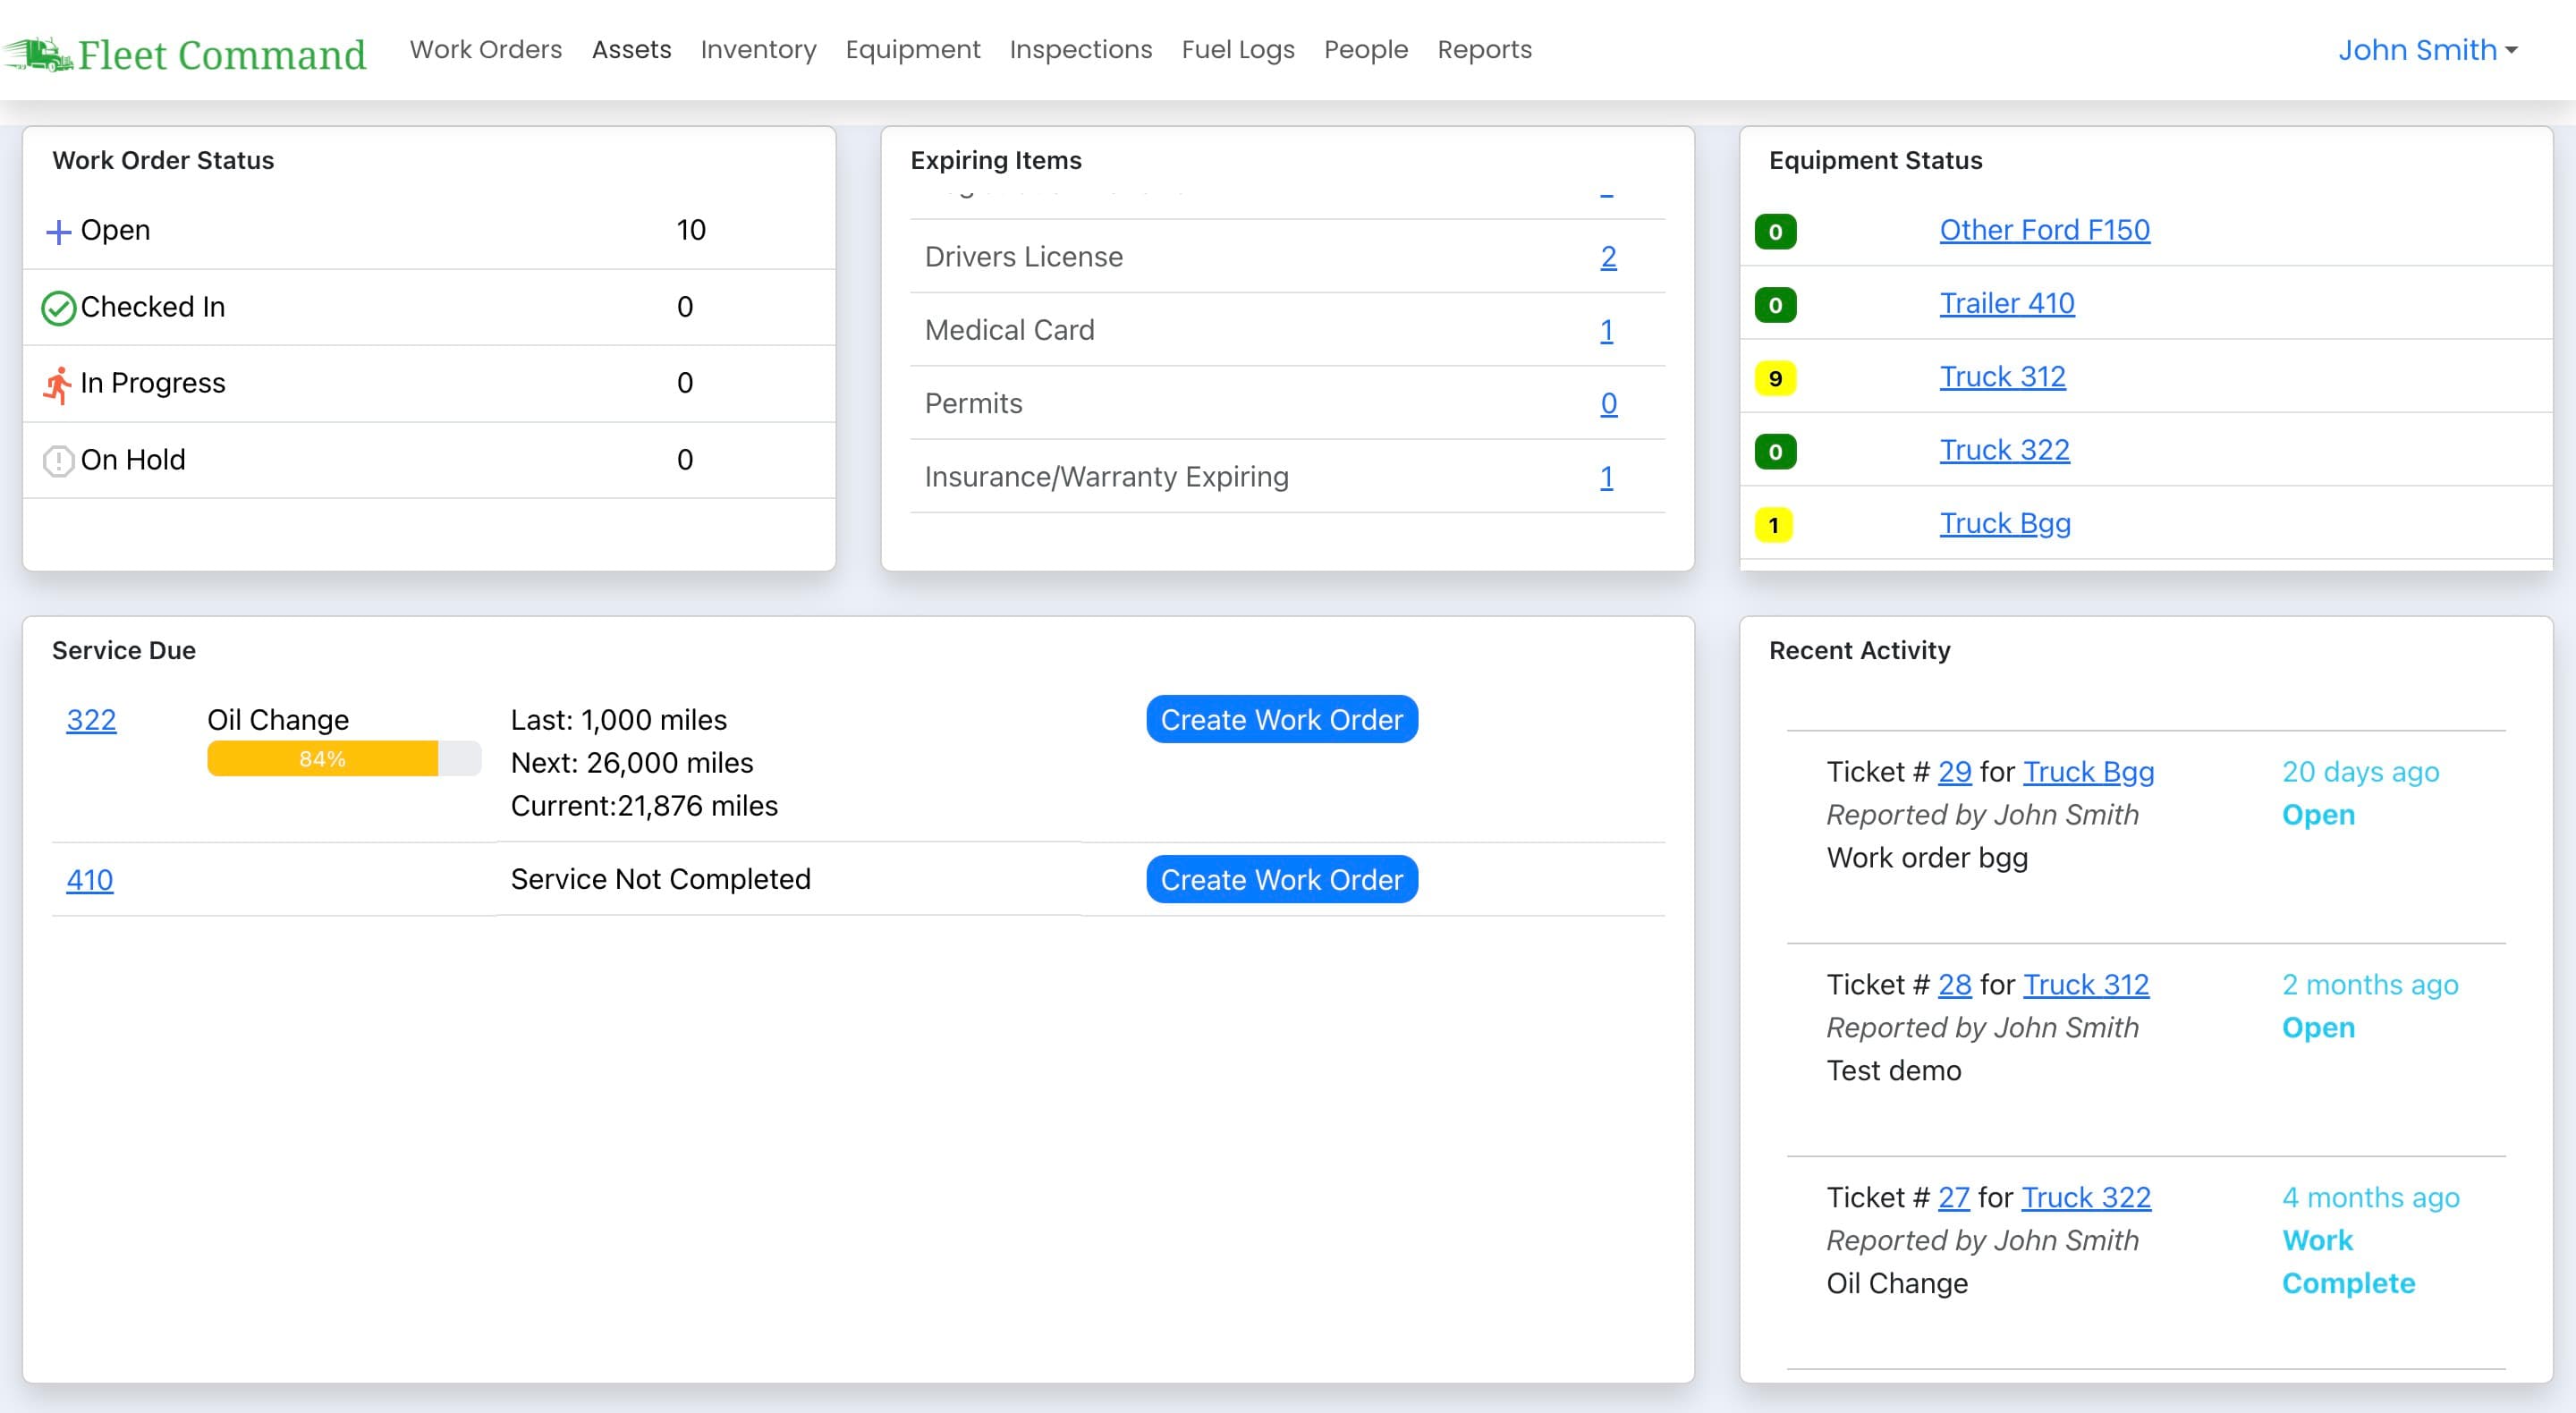This screenshot has height=1413, width=2576.
Task: Go to the Inventory page
Action: pyautogui.click(x=758, y=50)
